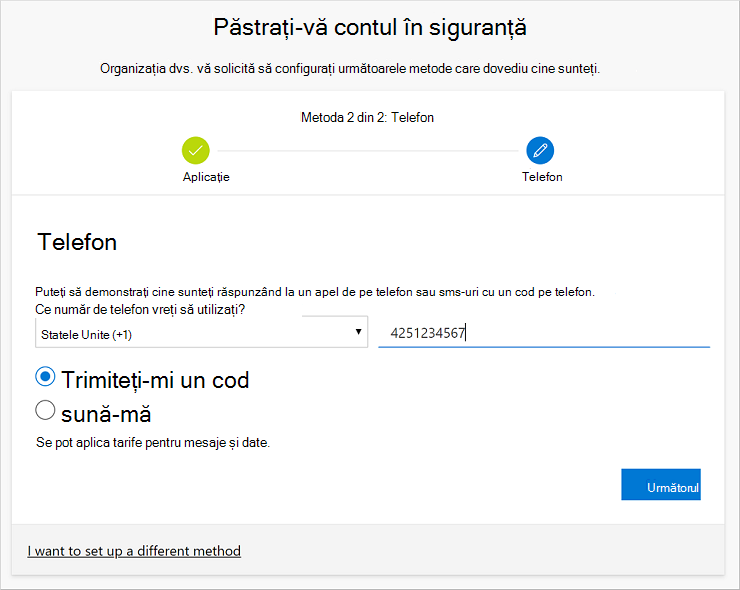Click the phone number field with 4251234567
This screenshot has width=740, height=590.
544,333
